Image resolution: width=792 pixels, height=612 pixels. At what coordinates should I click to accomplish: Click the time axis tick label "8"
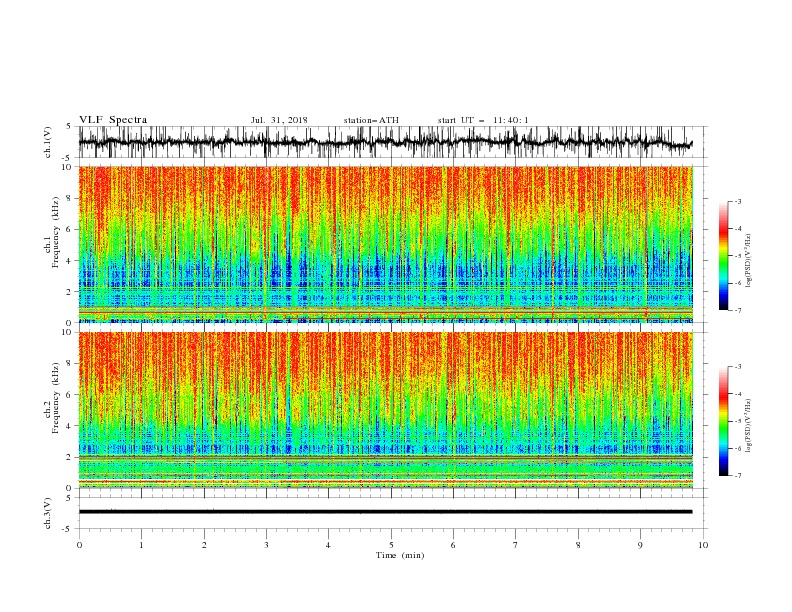click(x=578, y=545)
